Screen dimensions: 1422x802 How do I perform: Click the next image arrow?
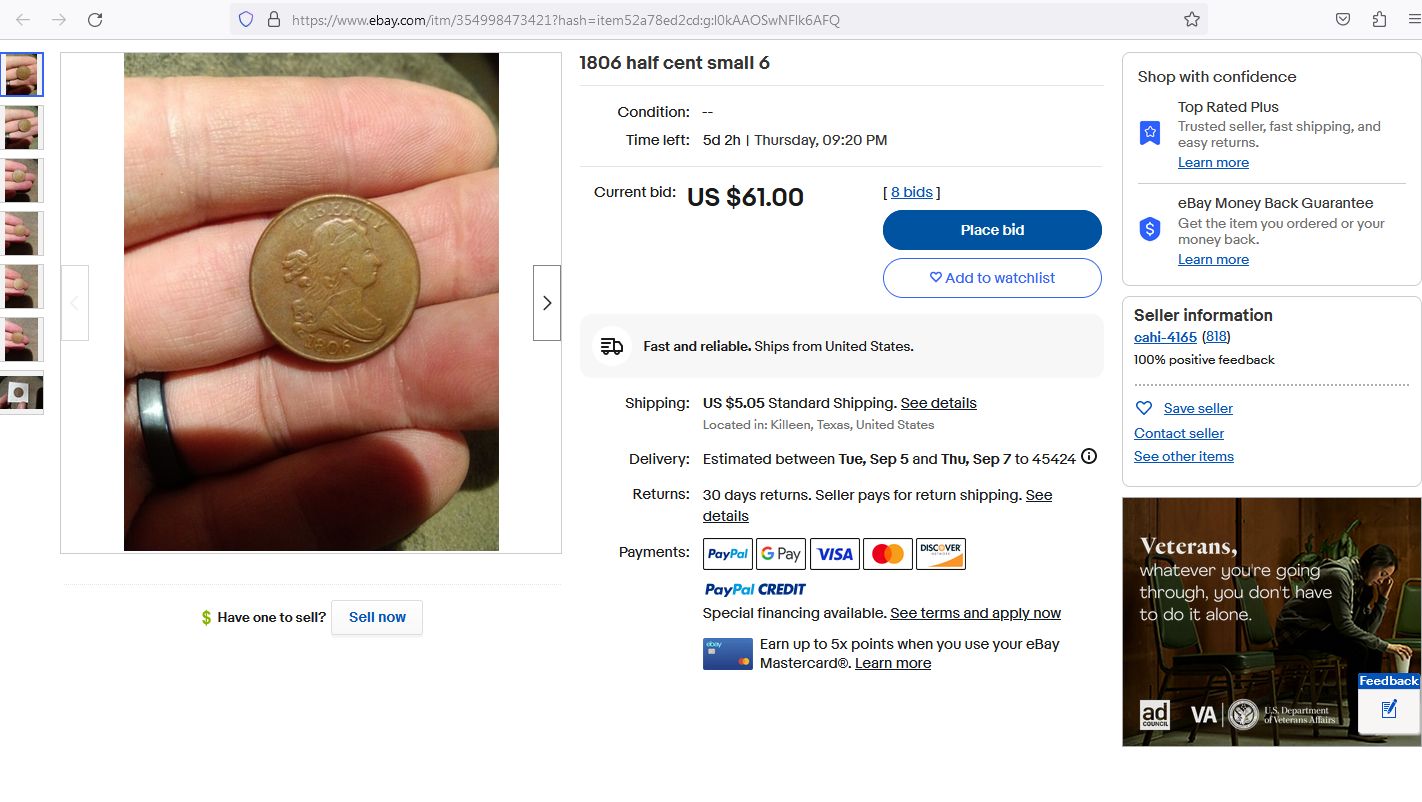click(x=546, y=303)
